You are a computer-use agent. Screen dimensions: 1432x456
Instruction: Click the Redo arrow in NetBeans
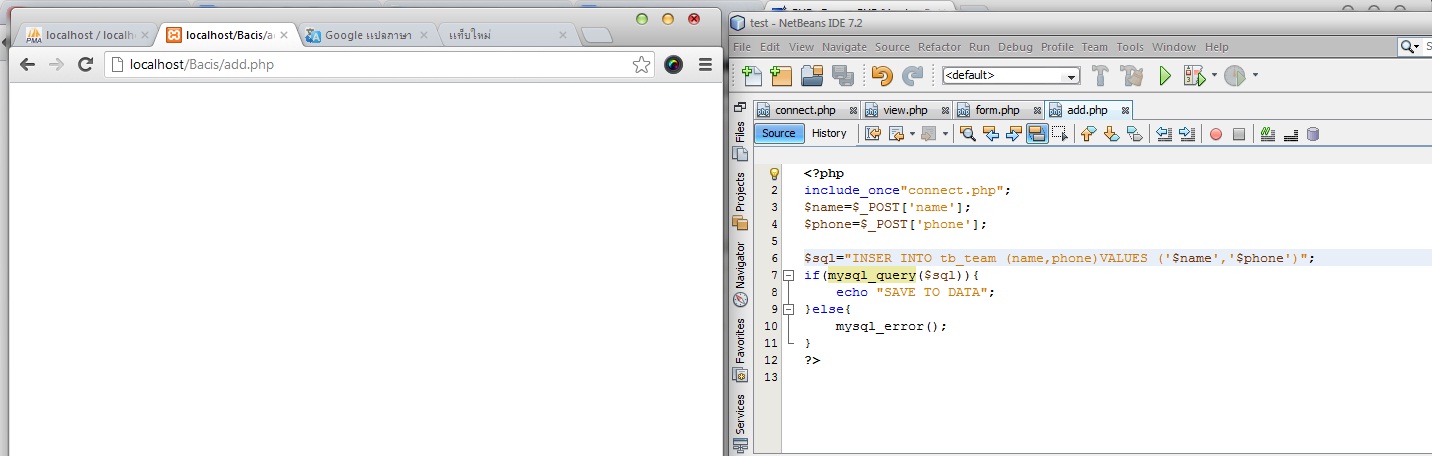pos(912,75)
